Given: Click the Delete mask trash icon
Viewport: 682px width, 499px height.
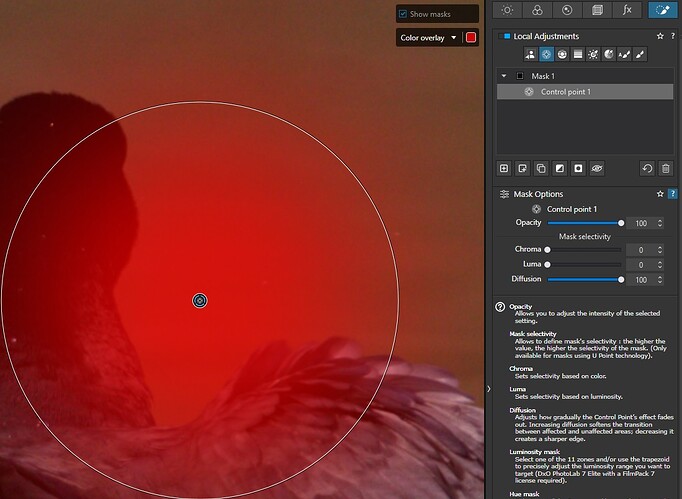Looking at the screenshot, I should pos(666,168).
